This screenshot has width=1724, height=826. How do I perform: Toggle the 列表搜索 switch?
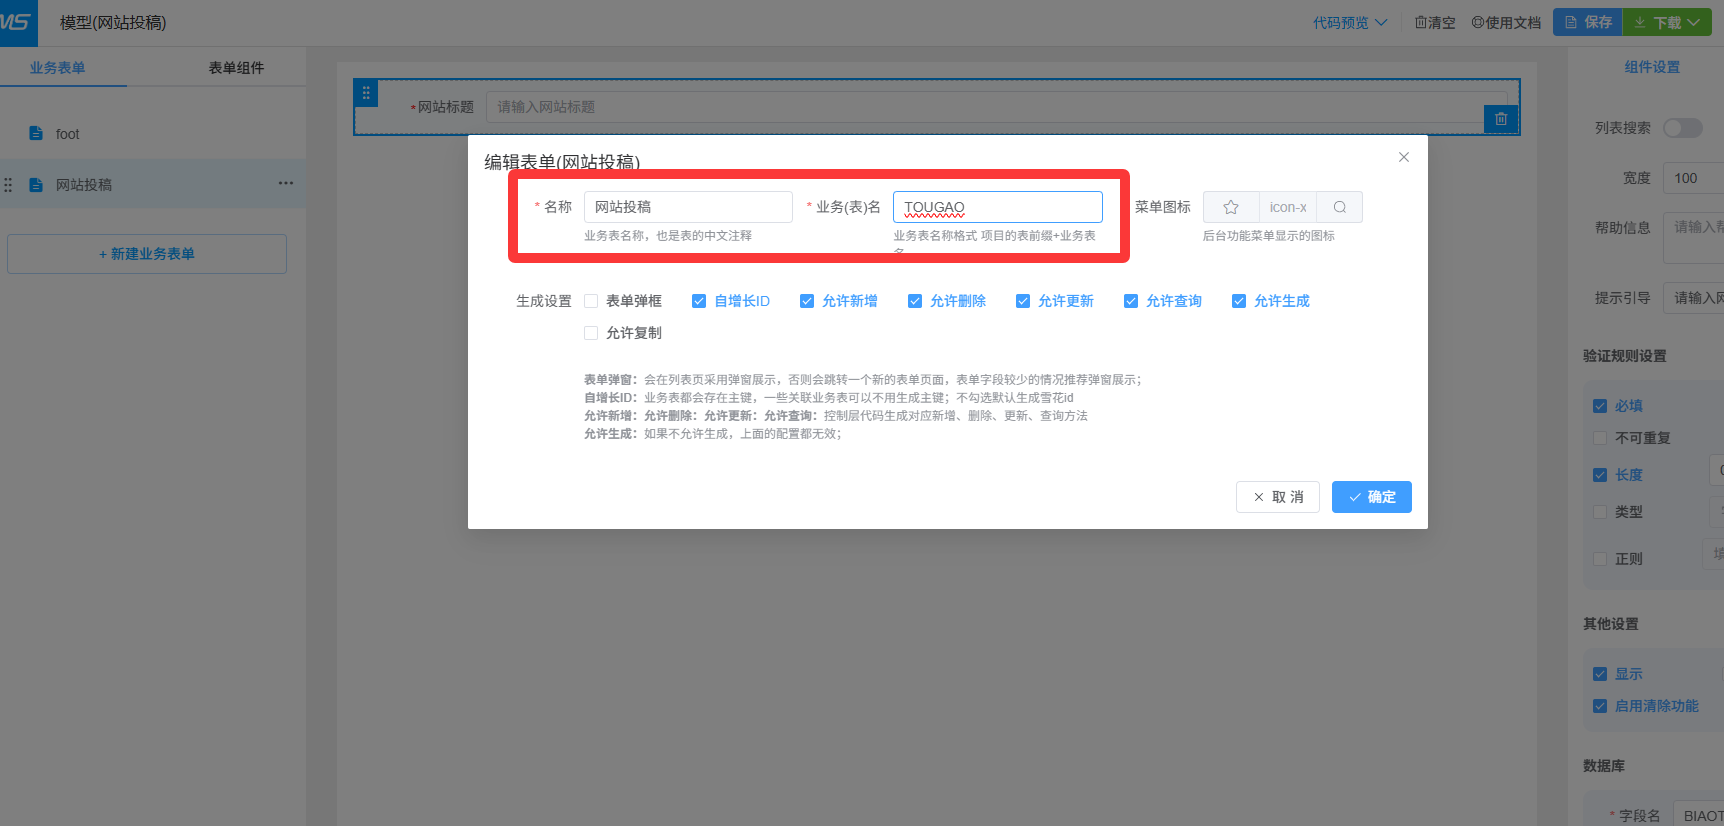(1682, 128)
